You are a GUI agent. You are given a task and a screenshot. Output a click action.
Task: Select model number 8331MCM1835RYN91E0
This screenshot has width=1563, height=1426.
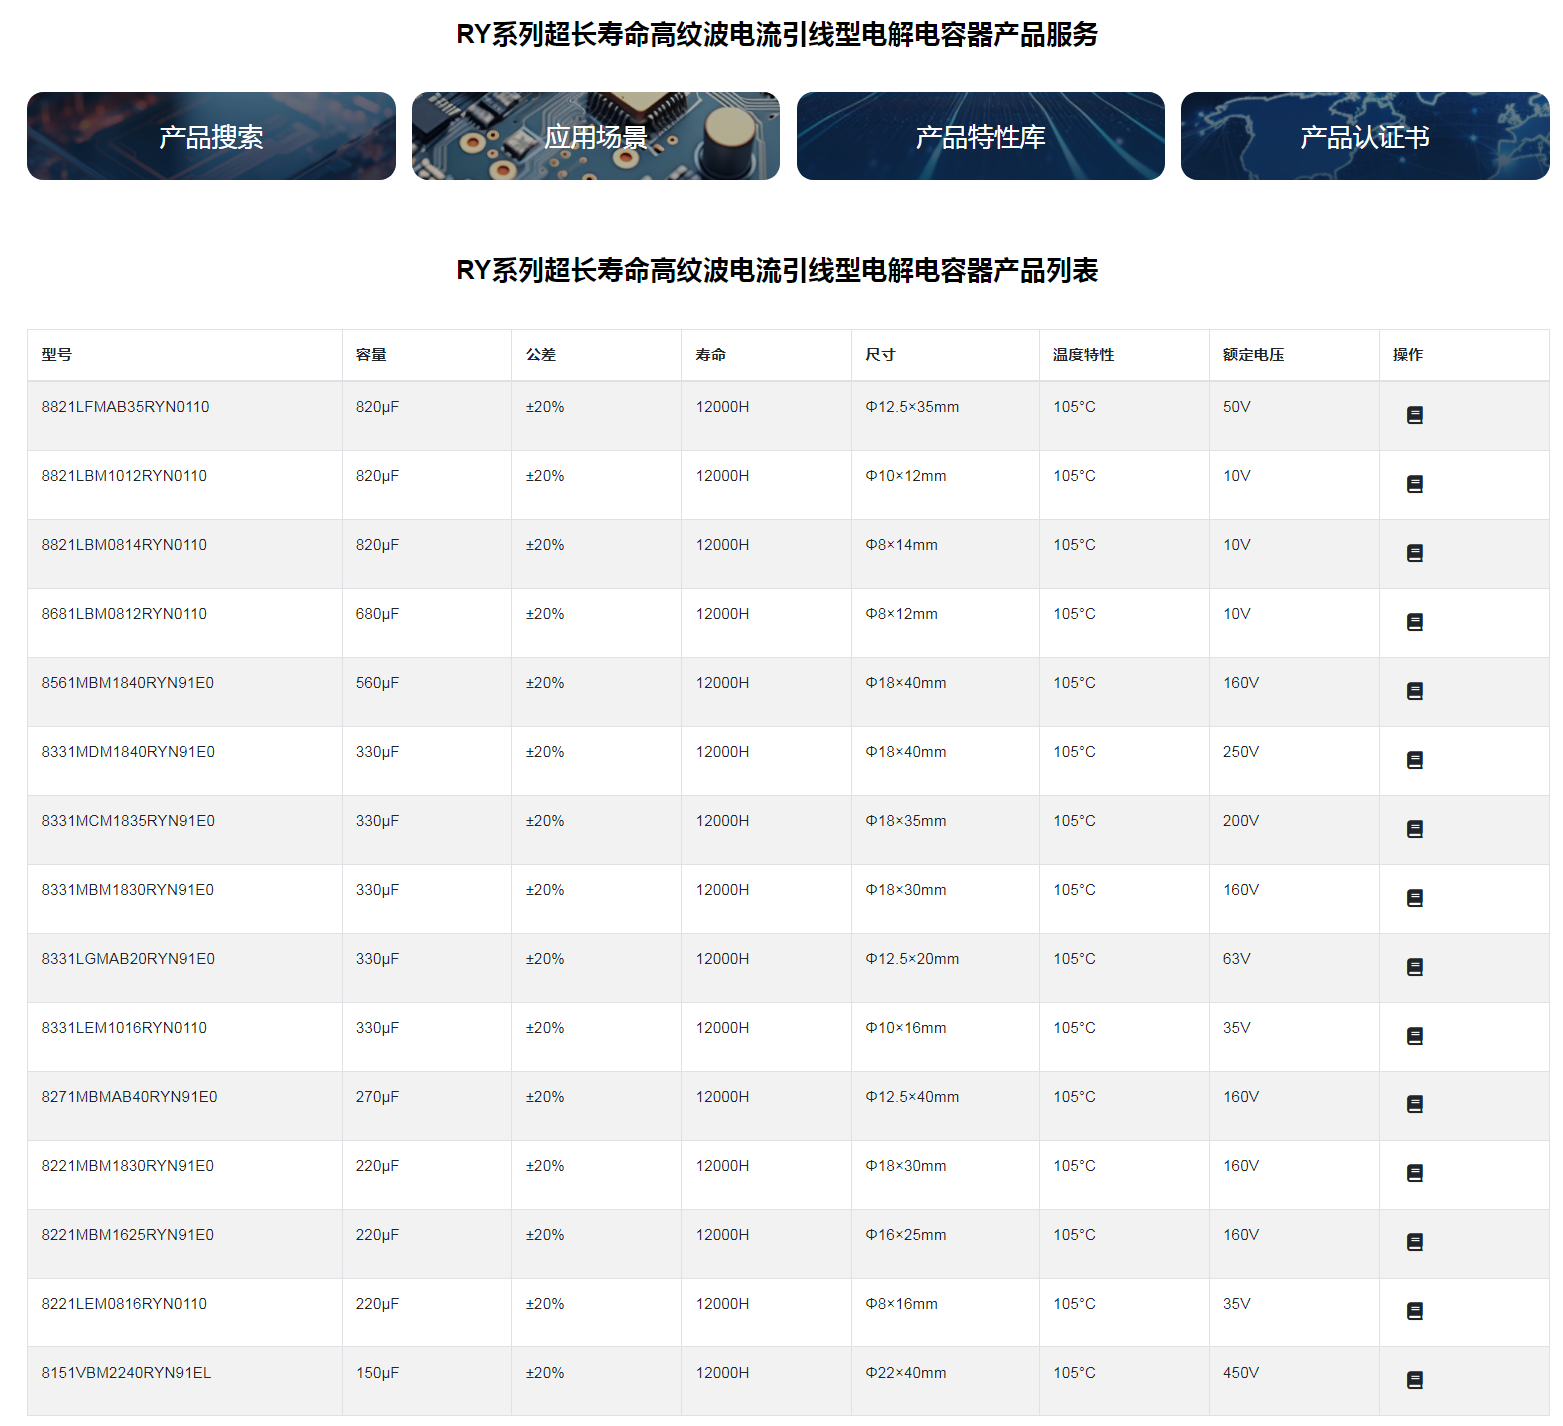tap(128, 821)
